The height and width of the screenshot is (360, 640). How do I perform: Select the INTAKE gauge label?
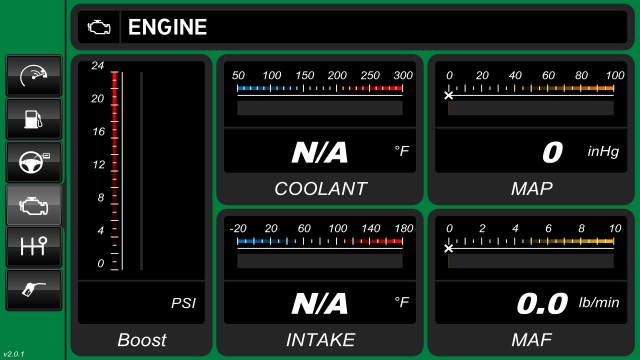coord(320,340)
